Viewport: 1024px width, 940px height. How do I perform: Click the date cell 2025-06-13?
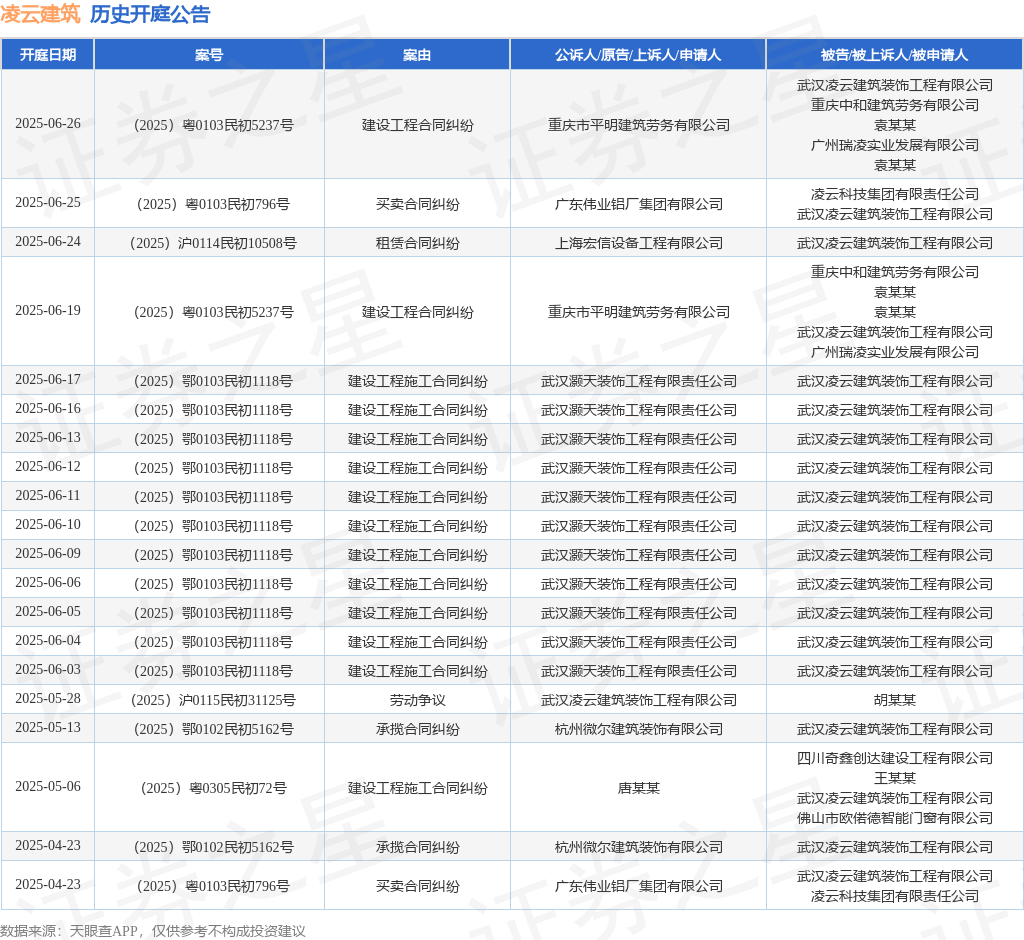[x=48, y=437]
